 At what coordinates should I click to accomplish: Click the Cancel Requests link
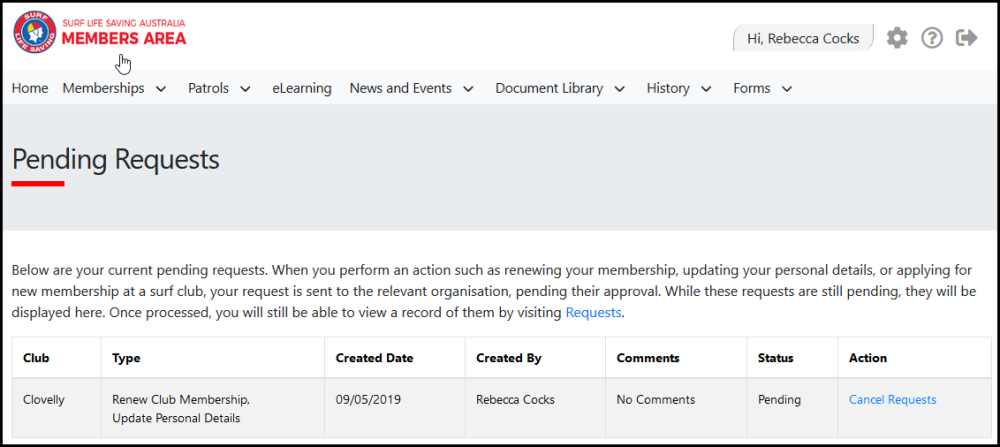pos(892,400)
